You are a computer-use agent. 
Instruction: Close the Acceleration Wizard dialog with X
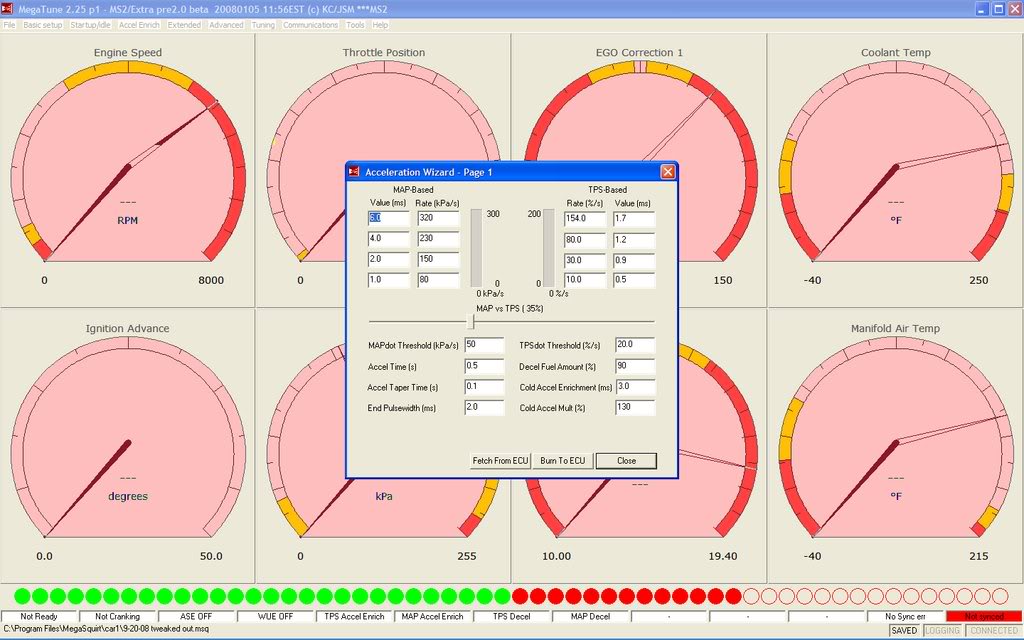click(667, 172)
